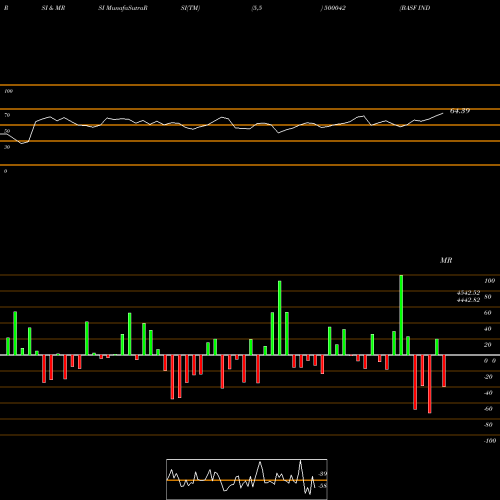Click the tallest green MR bar reaching 100
The width and height of the screenshot is (500, 500).
(401, 315)
